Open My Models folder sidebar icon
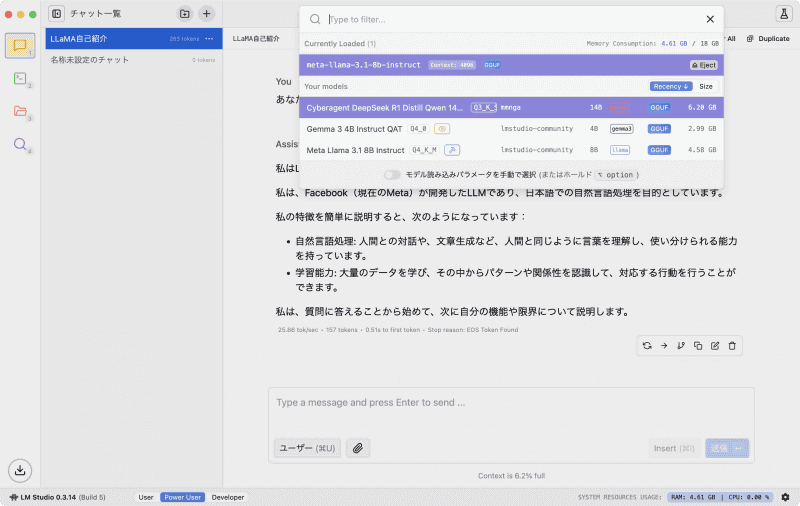 [20, 111]
